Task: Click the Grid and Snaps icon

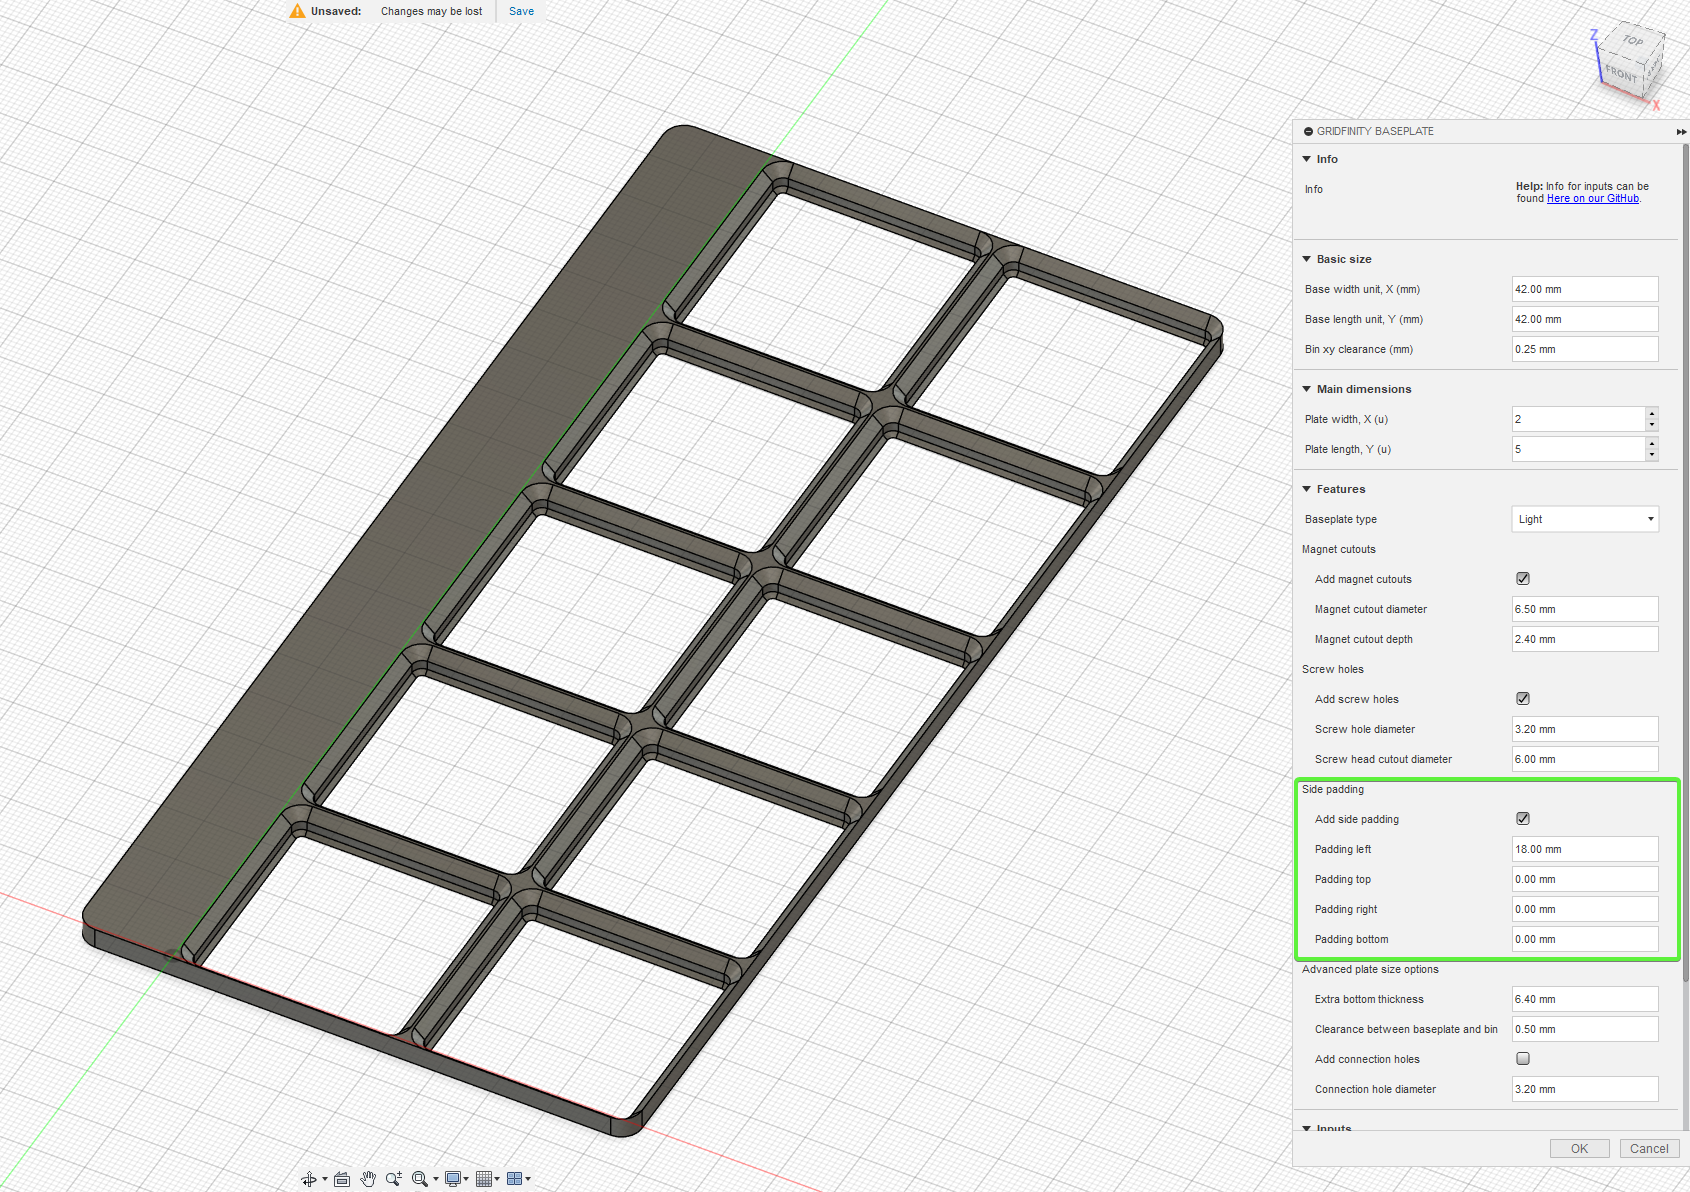Action: coord(484,1179)
